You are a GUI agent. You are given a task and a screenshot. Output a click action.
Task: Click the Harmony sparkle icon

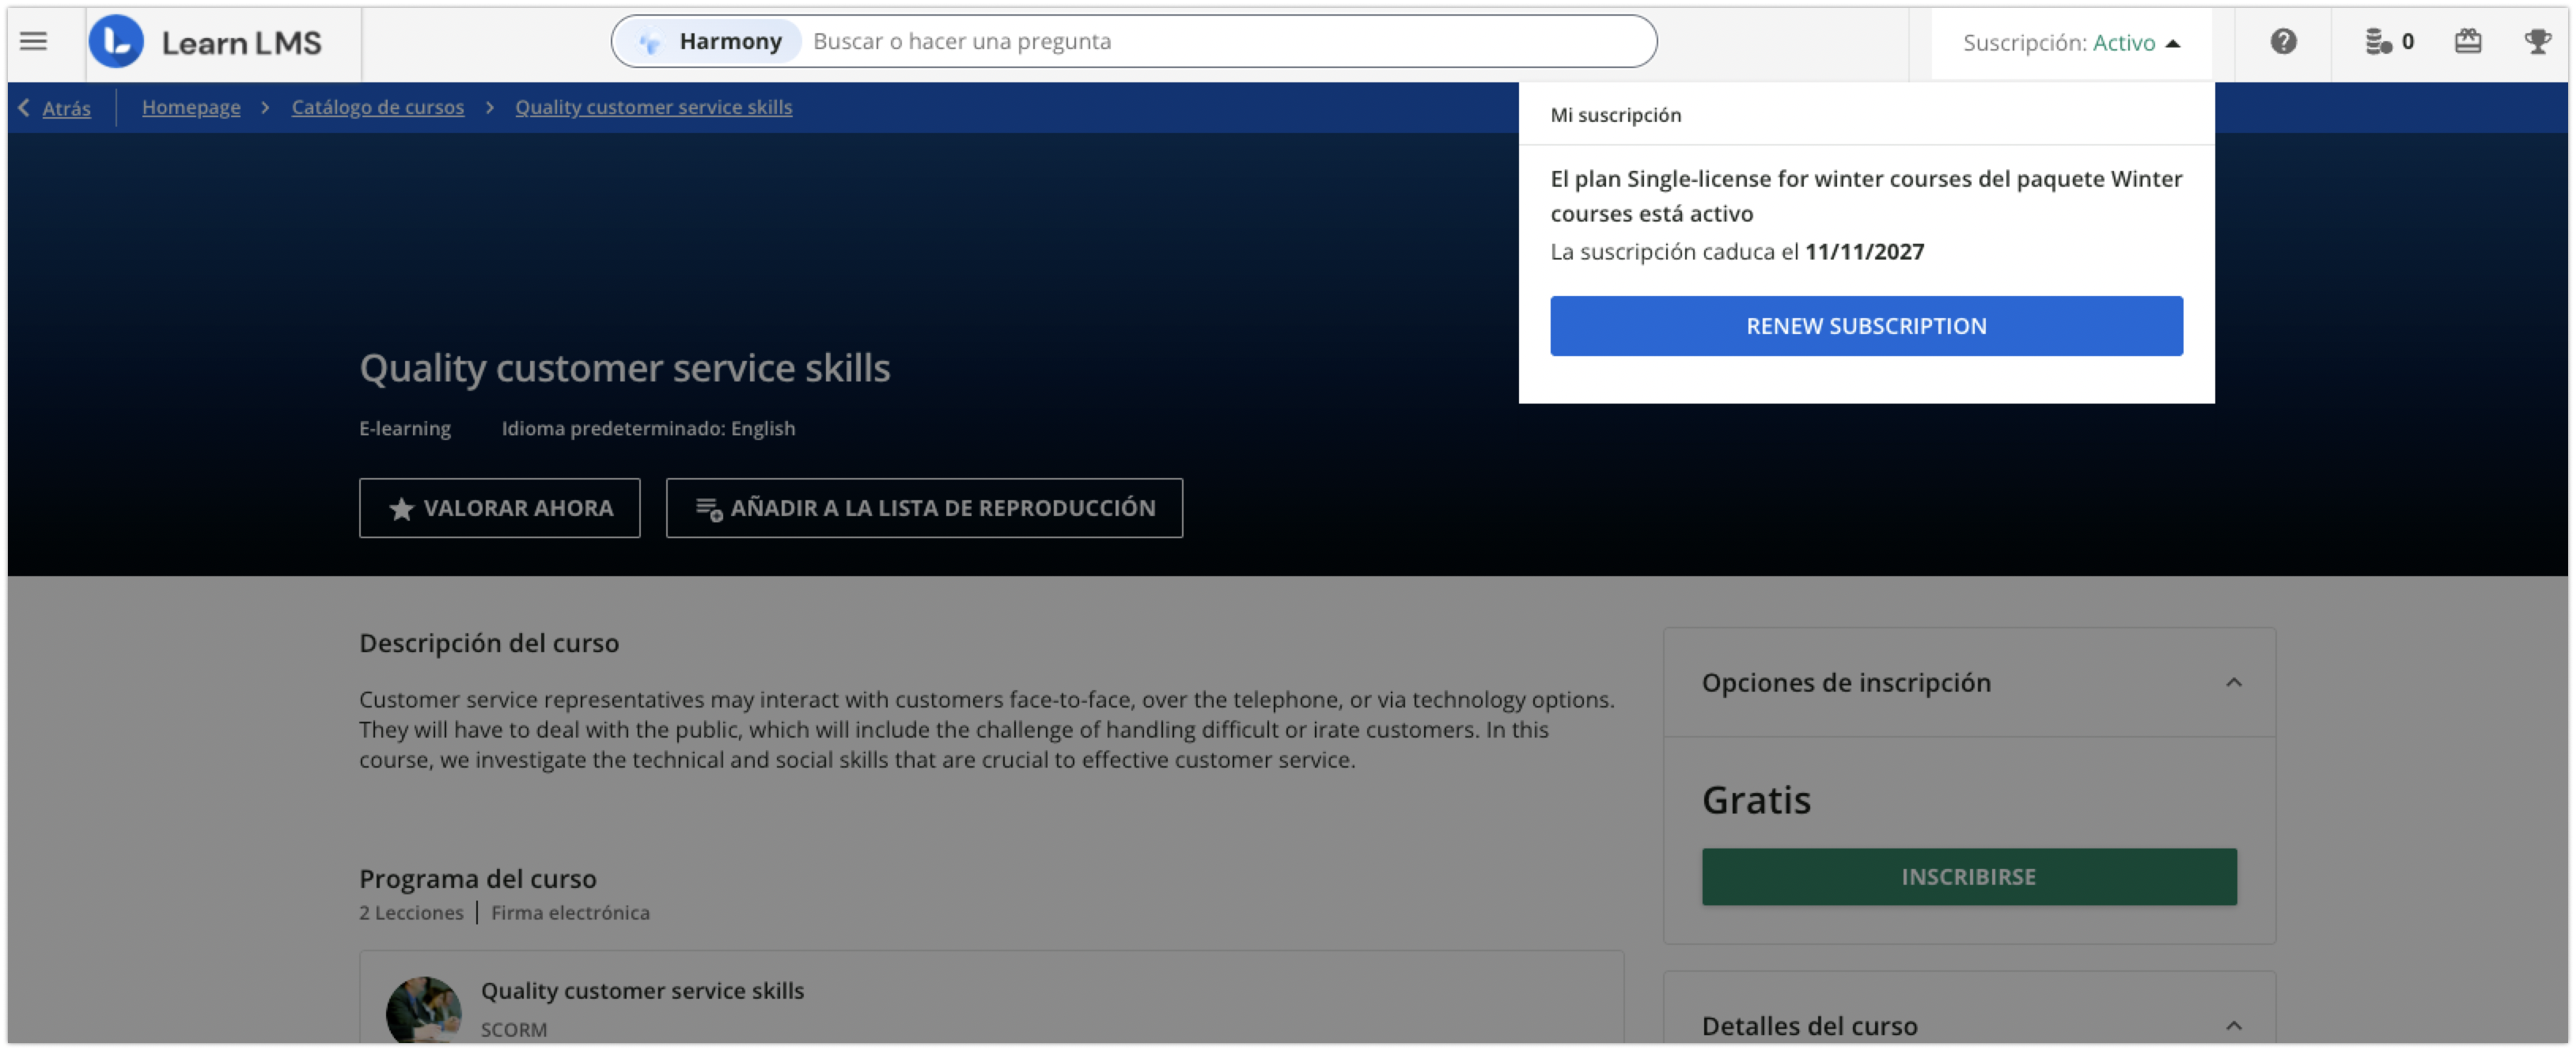pos(650,42)
